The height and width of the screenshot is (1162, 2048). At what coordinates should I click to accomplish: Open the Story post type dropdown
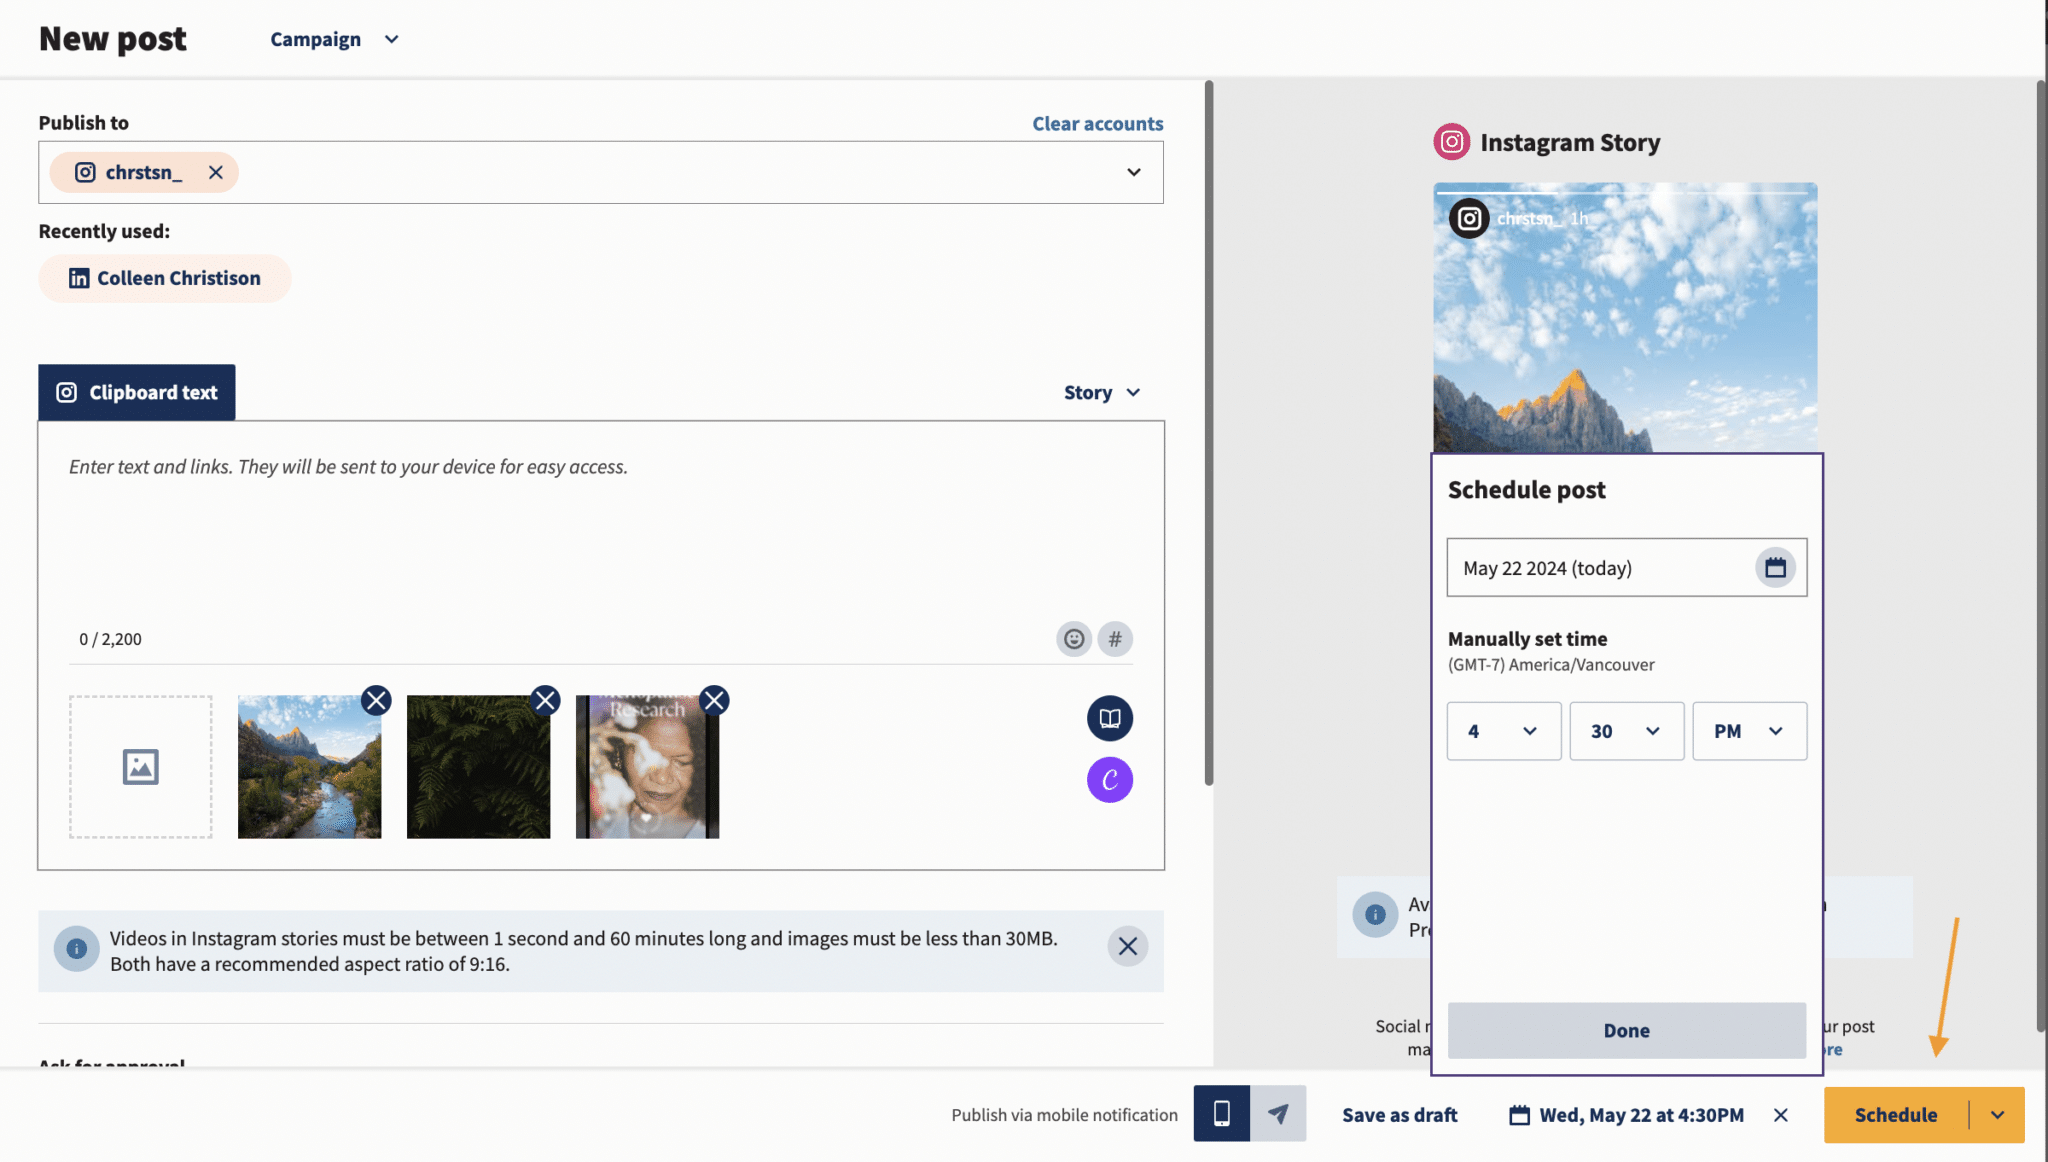pyautogui.click(x=1102, y=392)
